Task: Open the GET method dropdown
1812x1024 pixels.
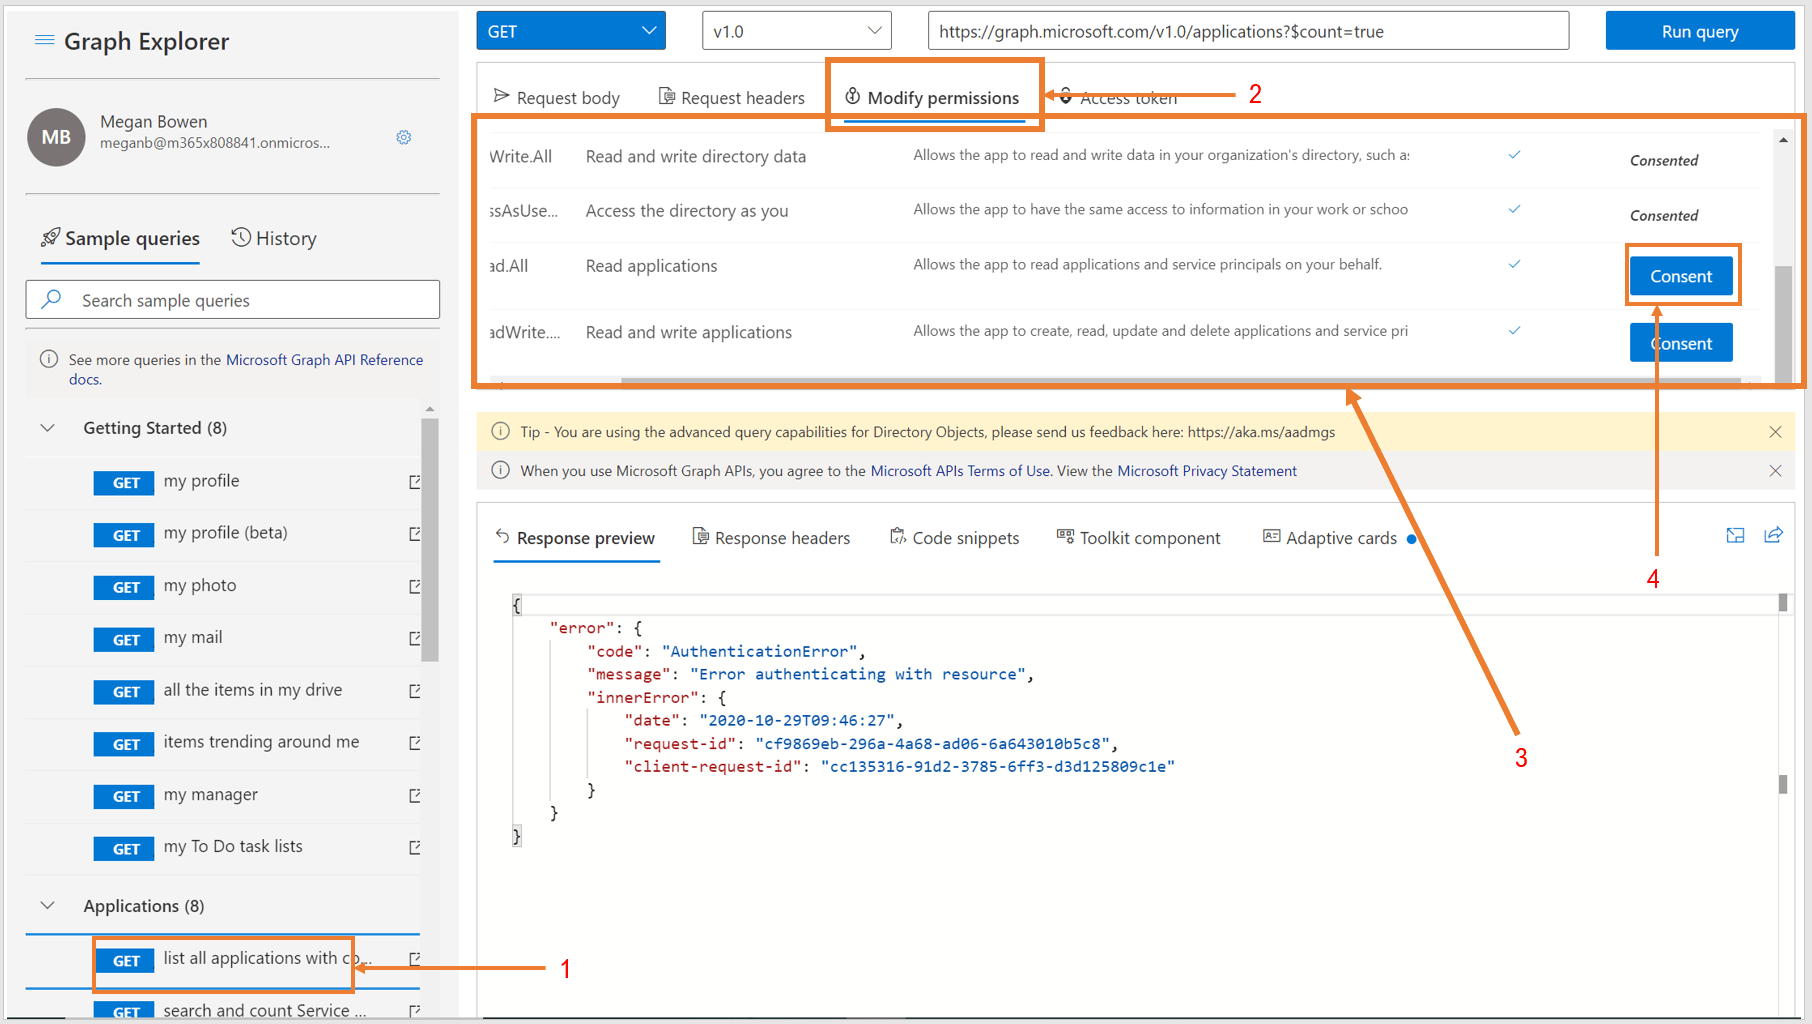Action: [571, 31]
